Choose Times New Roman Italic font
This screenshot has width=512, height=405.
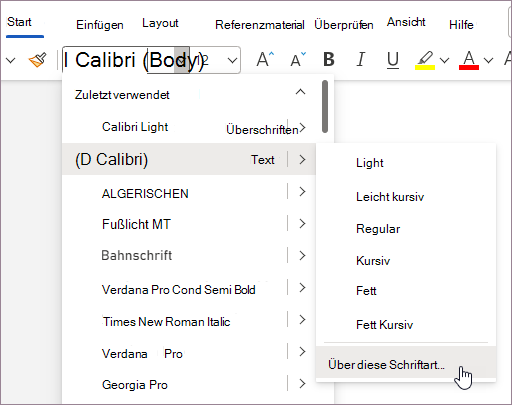click(x=166, y=322)
